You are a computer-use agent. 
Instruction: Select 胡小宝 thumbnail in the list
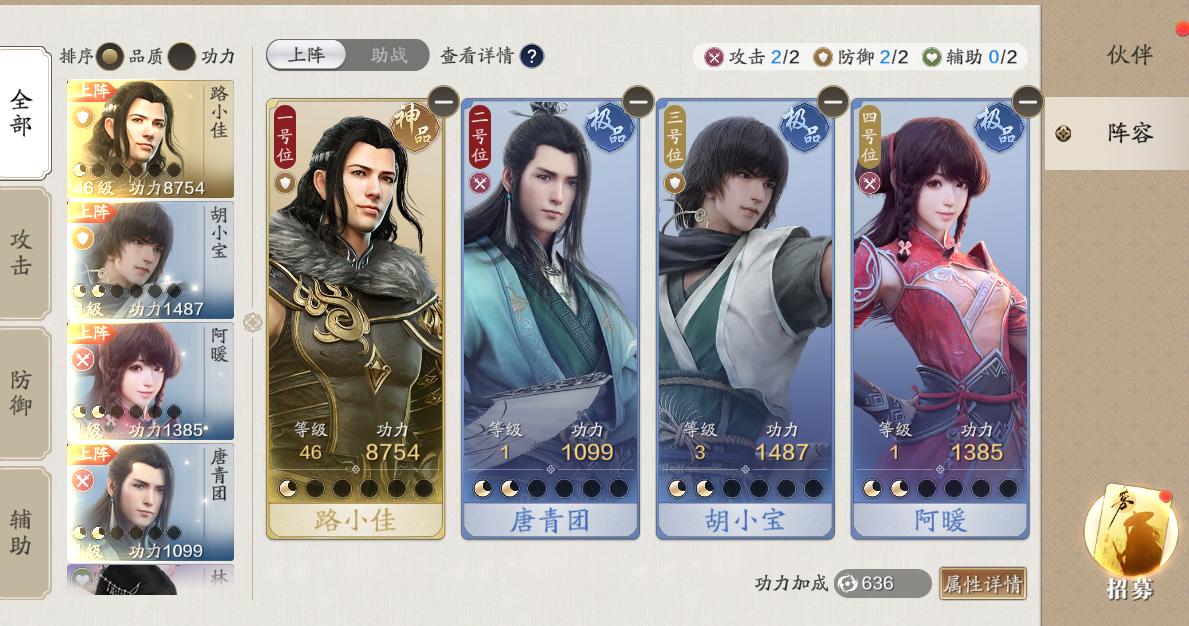tap(150, 260)
